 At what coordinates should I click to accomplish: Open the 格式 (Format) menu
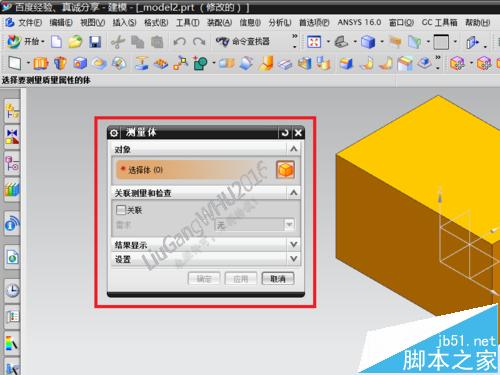pyautogui.click(x=156, y=23)
